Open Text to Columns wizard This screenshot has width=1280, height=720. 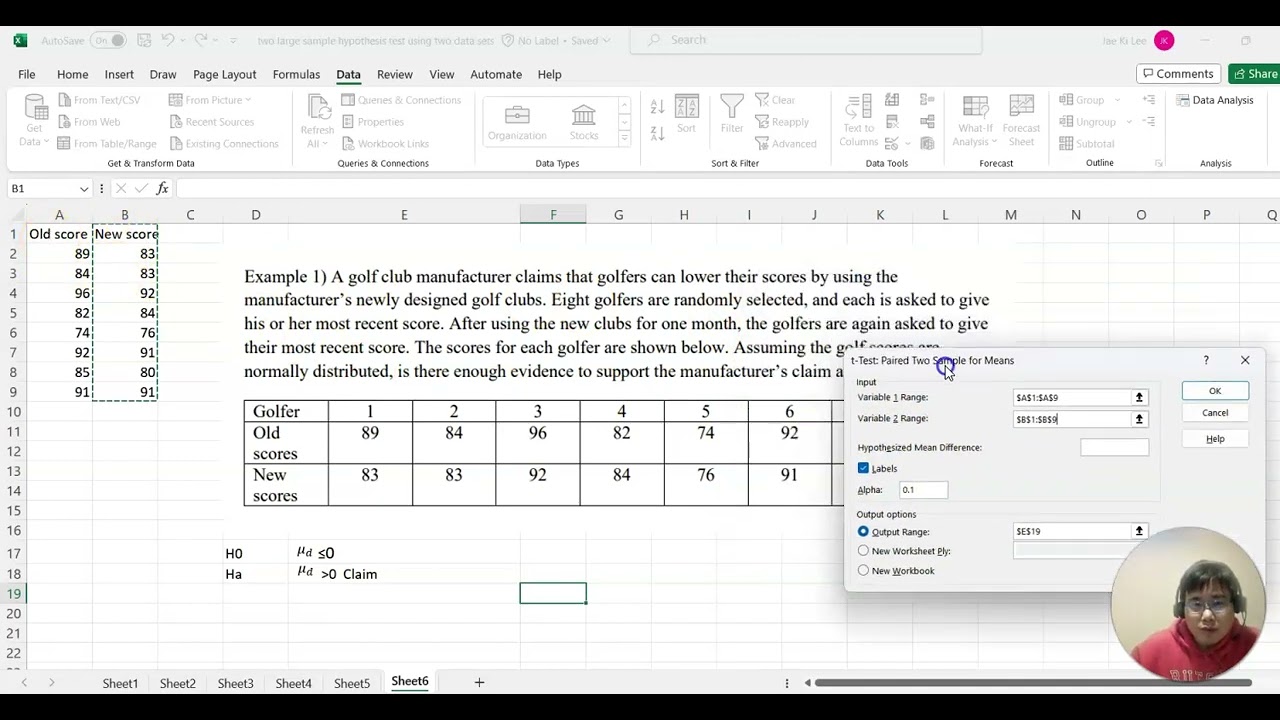858,121
